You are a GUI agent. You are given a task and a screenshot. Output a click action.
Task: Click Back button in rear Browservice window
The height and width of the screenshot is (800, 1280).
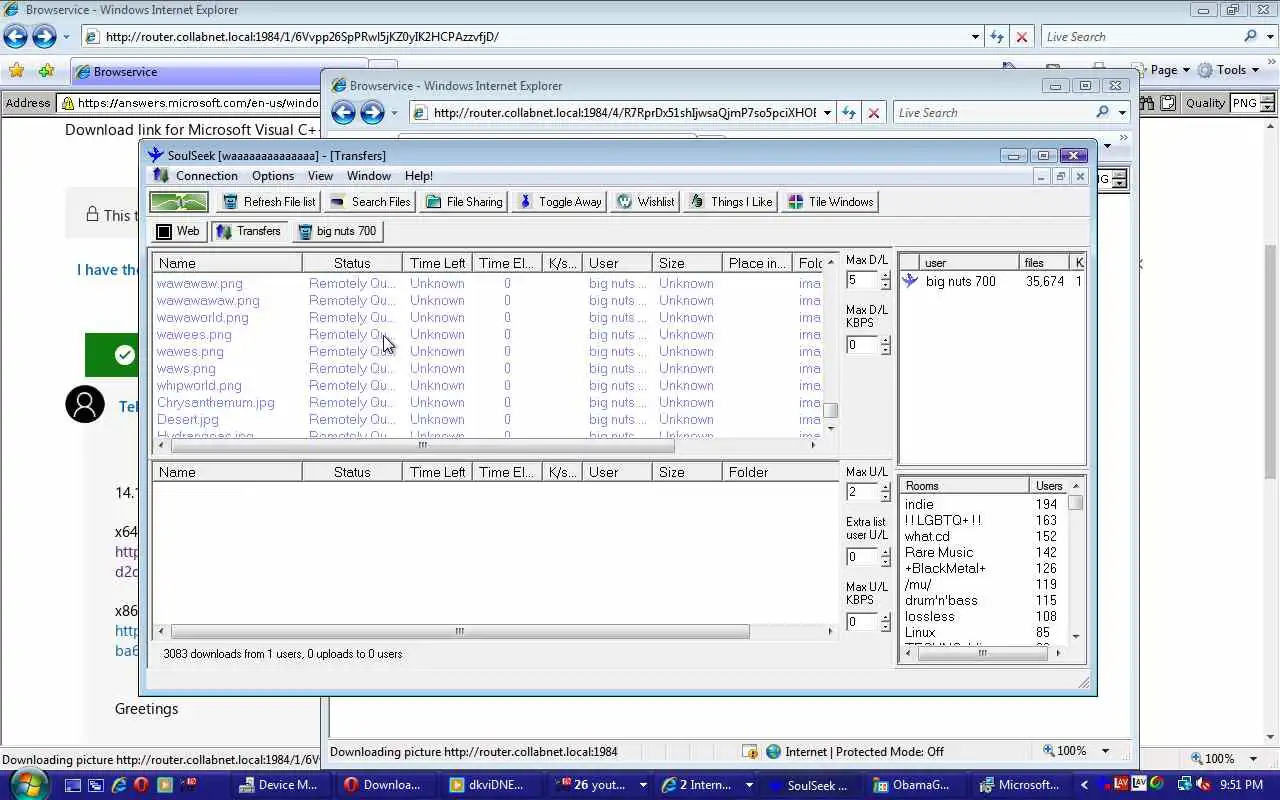coord(15,36)
